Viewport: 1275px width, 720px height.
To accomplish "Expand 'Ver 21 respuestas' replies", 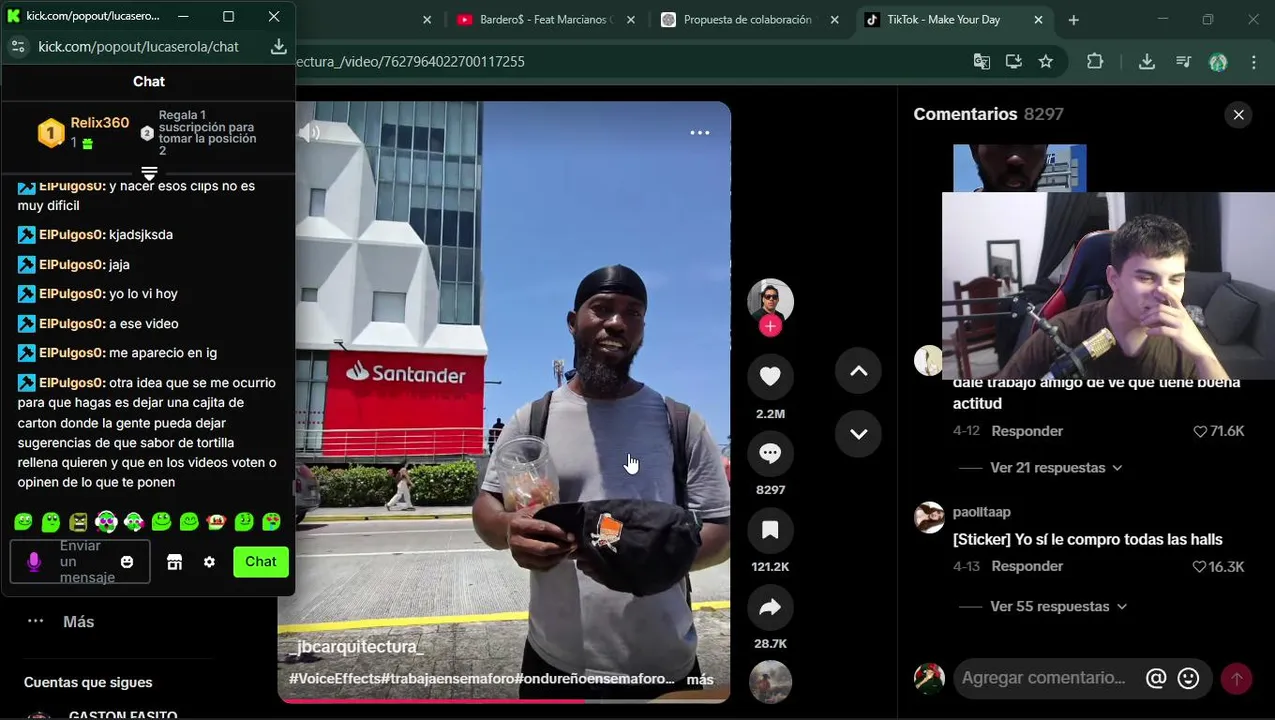I will coord(1056,468).
